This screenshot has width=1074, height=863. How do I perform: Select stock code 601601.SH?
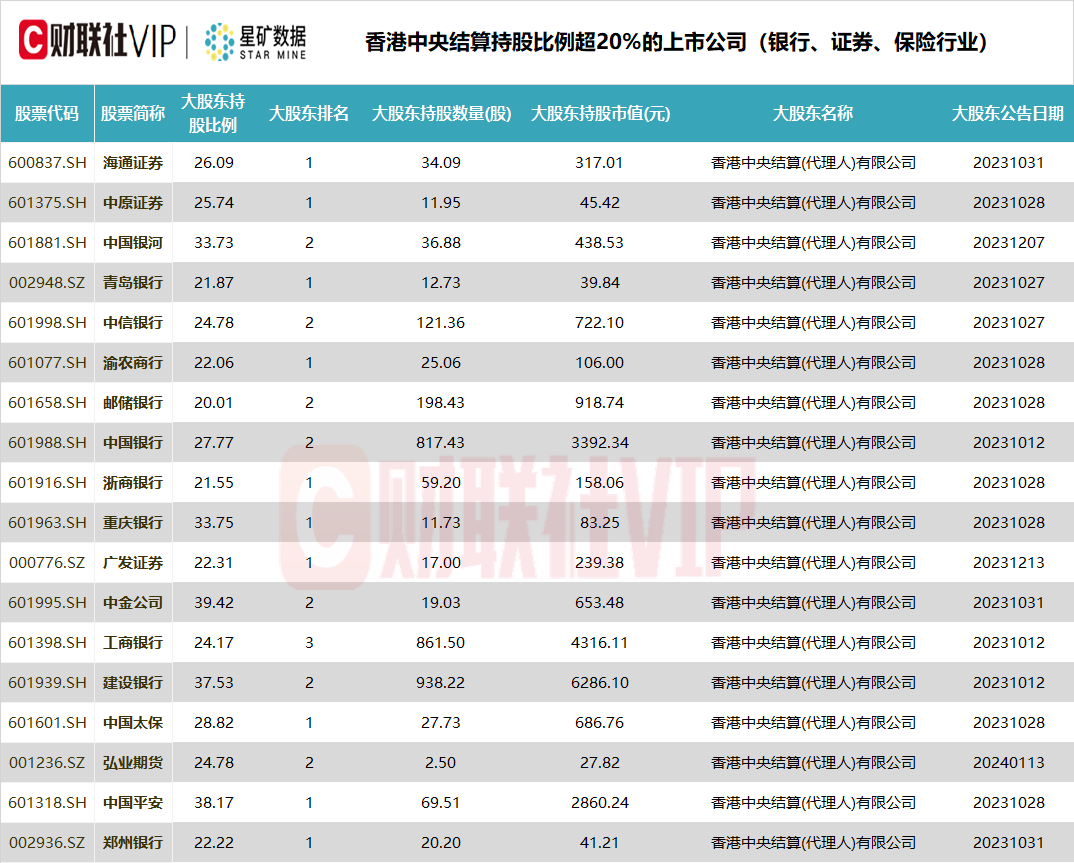pyautogui.click(x=47, y=723)
